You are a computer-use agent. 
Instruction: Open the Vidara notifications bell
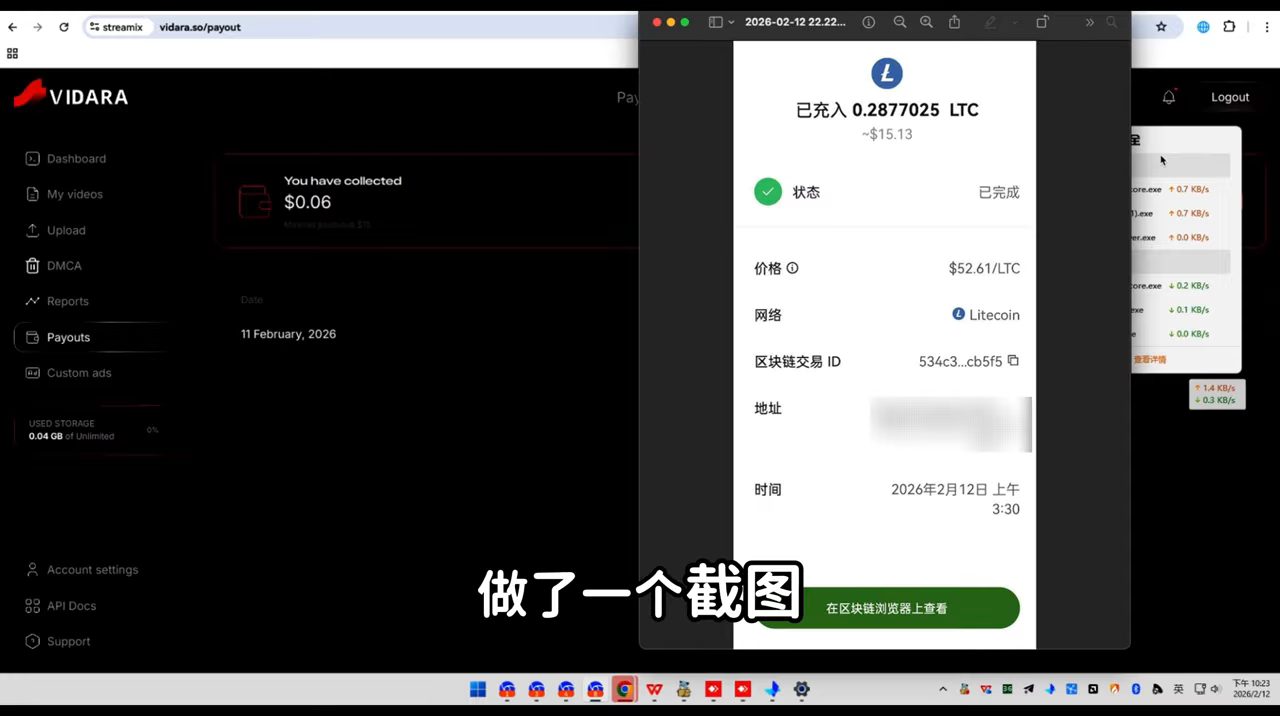1169,97
